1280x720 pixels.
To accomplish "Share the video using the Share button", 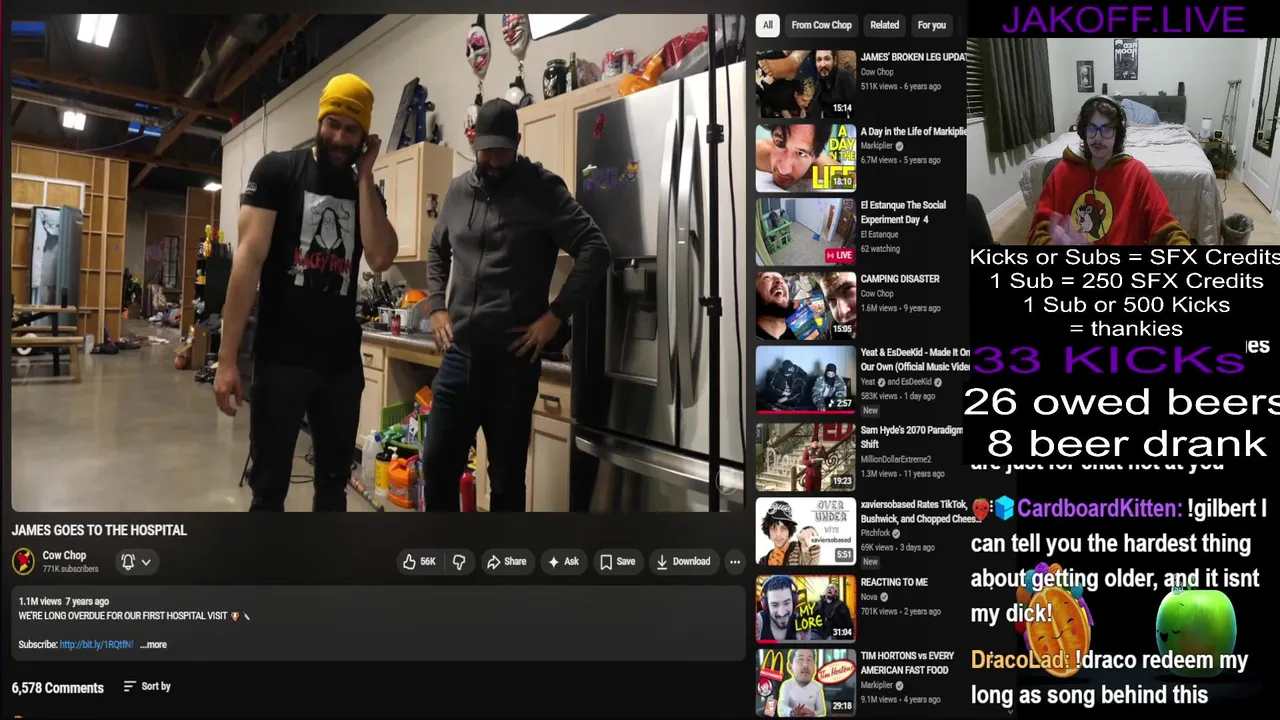I will 506,562.
